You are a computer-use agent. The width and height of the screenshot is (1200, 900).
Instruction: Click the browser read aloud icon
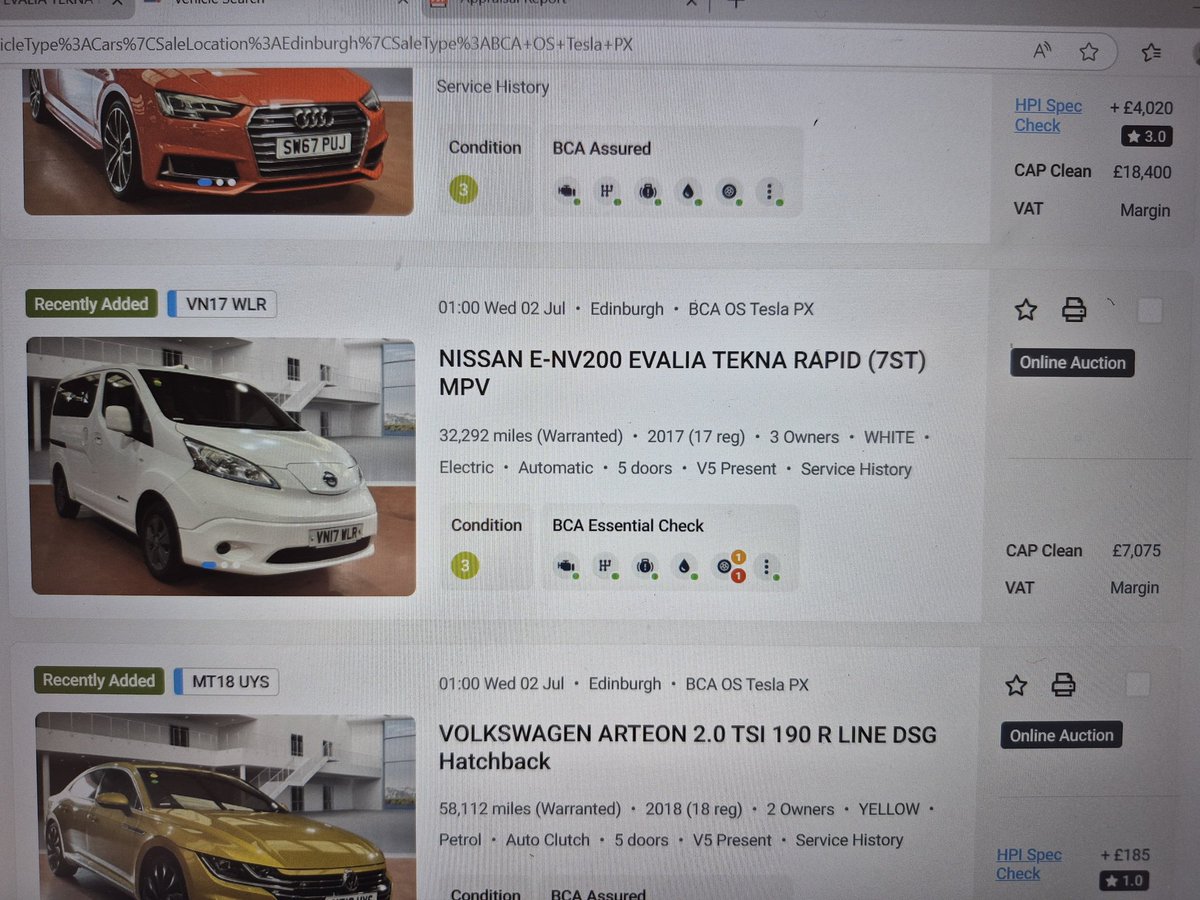(x=1042, y=51)
